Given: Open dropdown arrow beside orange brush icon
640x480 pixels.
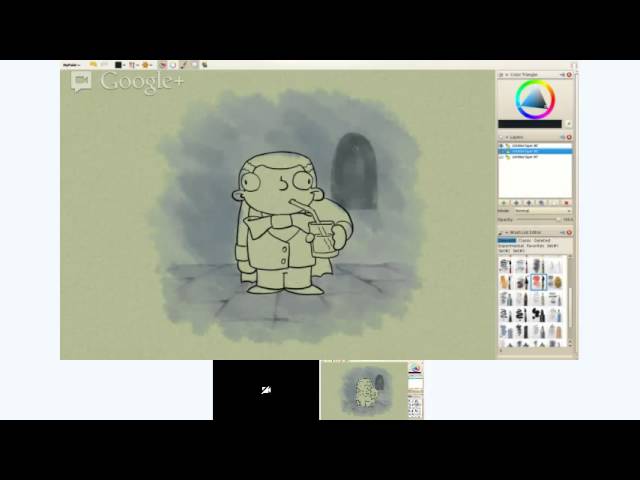Looking at the screenshot, I should pos(151,65).
